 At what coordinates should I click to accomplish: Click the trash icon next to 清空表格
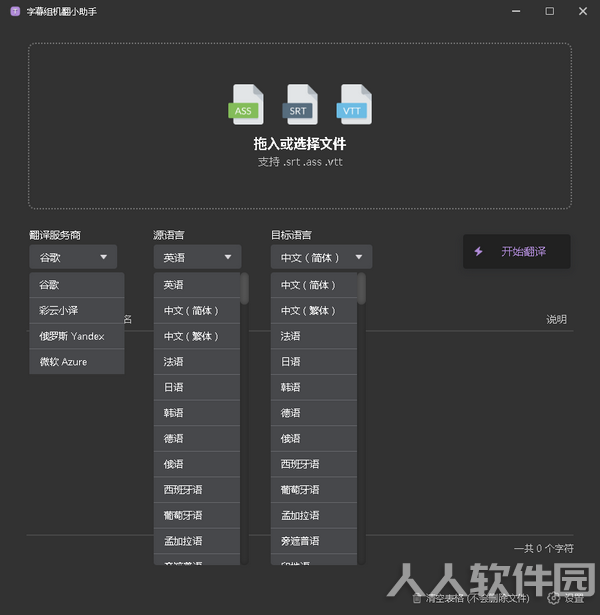pos(417,598)
